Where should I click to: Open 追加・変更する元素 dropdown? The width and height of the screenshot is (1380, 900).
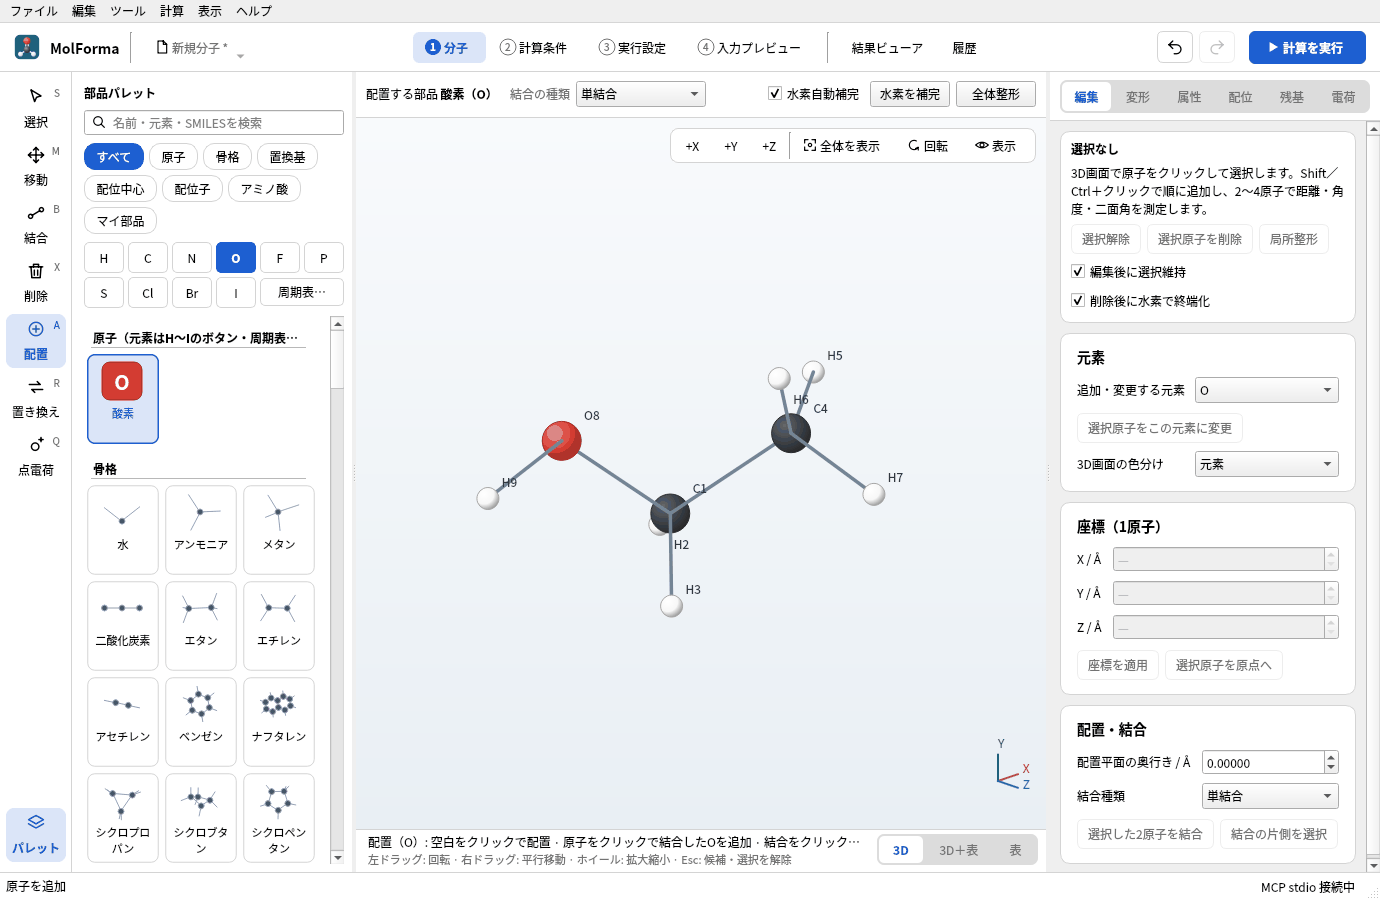[x=1267, y=390]
